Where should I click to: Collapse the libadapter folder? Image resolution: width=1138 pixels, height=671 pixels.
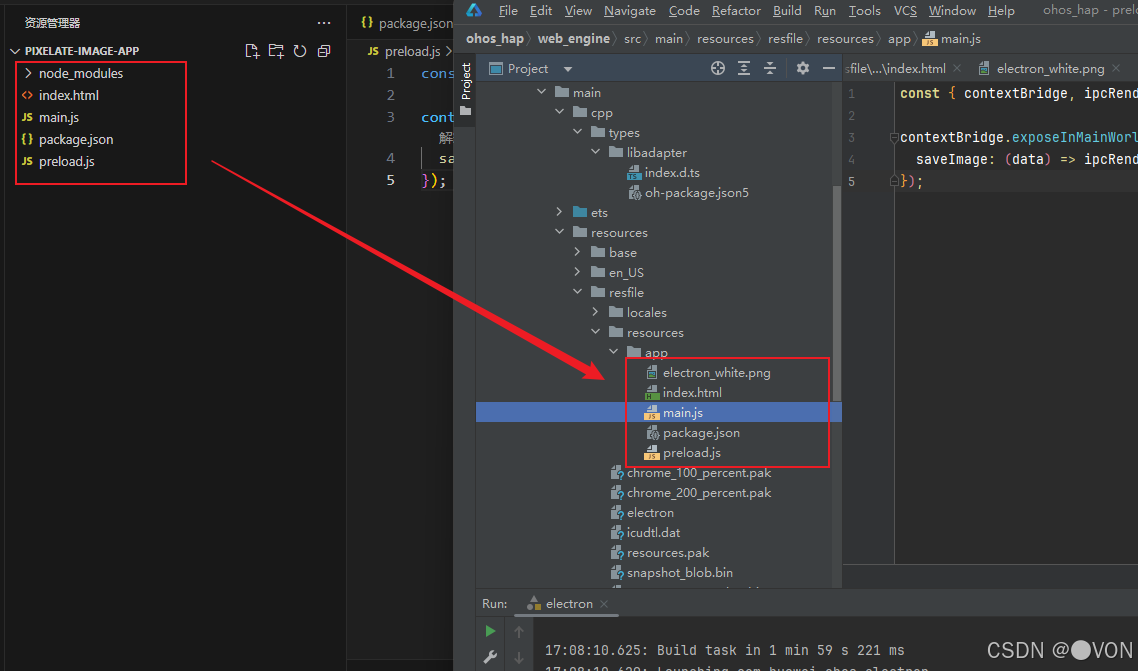pos(596,152)
